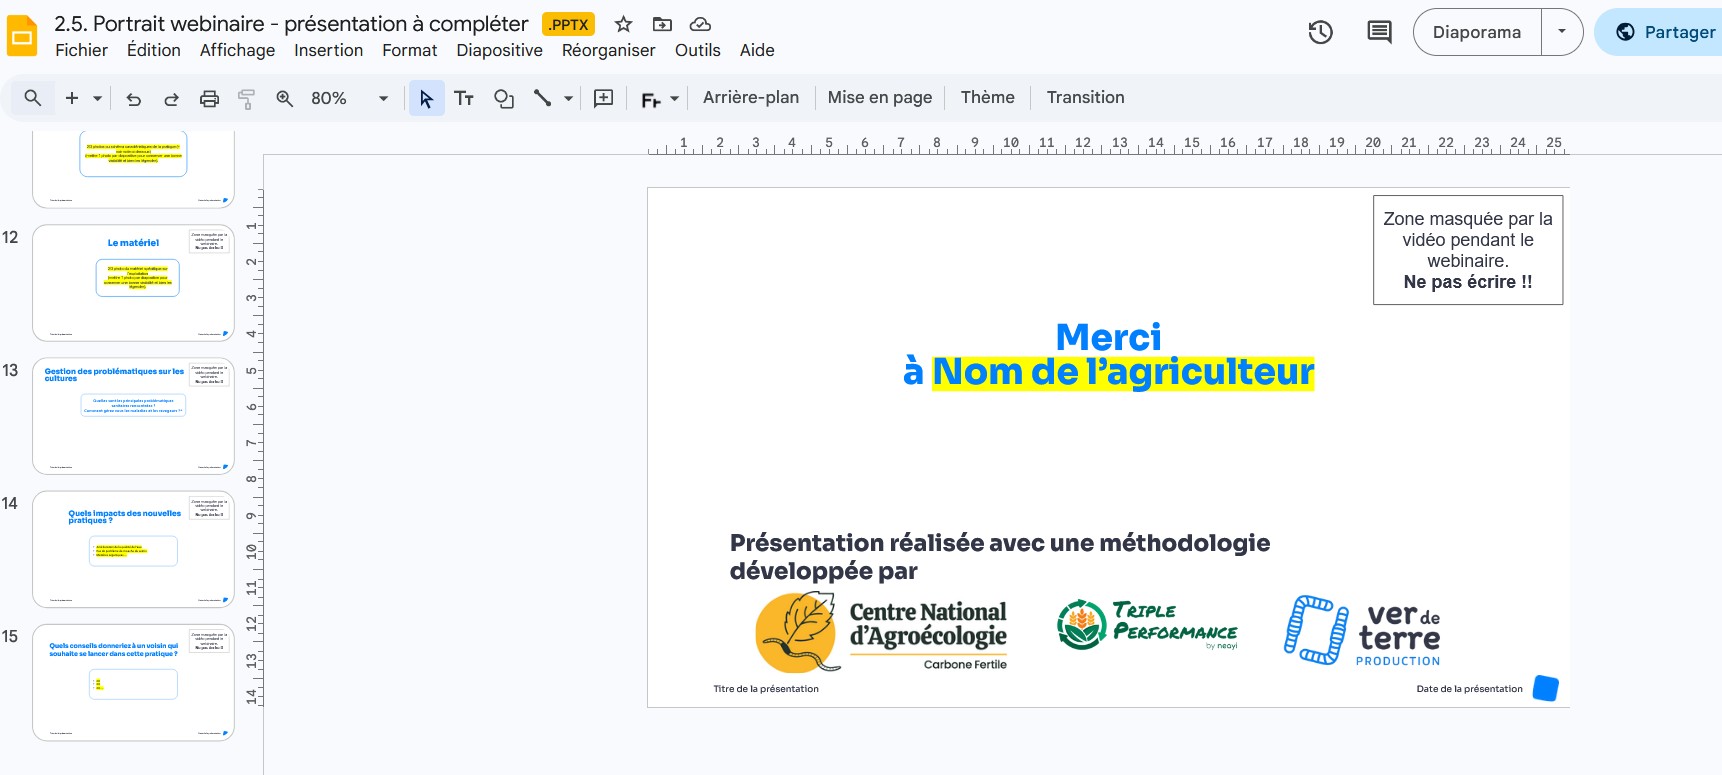Open the comments panel icon
Viewport: 1722px width, 775px height.
[1379, 32]
